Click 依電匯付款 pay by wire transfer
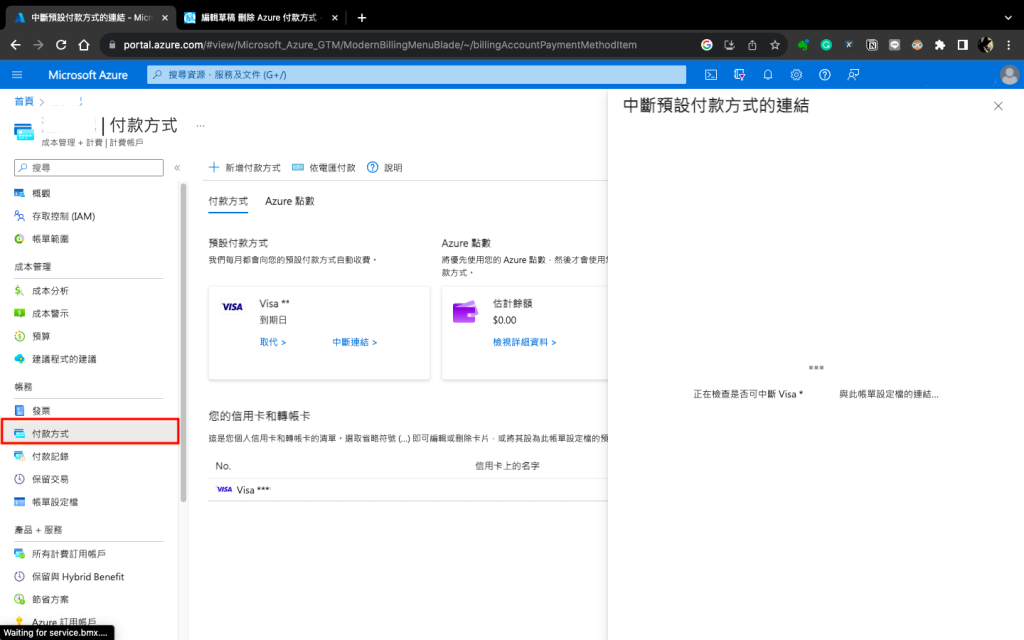Viewport: 1024px width, 640px height. pyautogui.click(x=324, y=168)
